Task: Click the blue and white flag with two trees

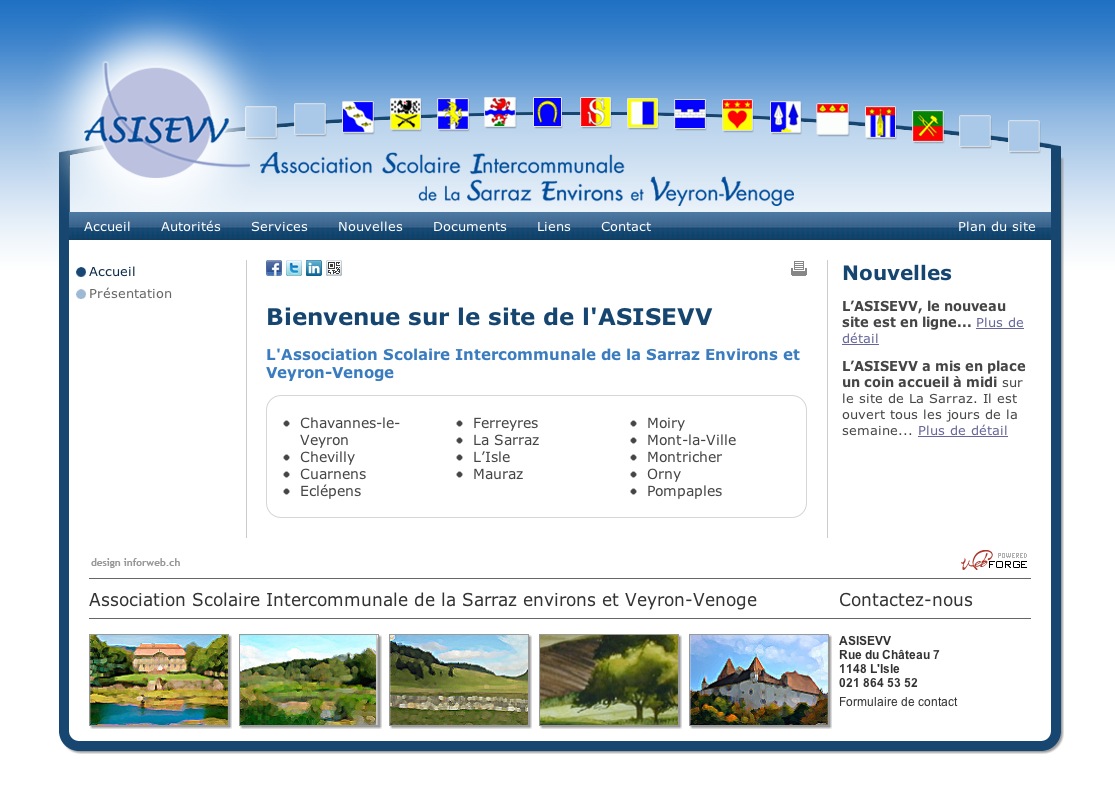Action: [x=785, y=117]
